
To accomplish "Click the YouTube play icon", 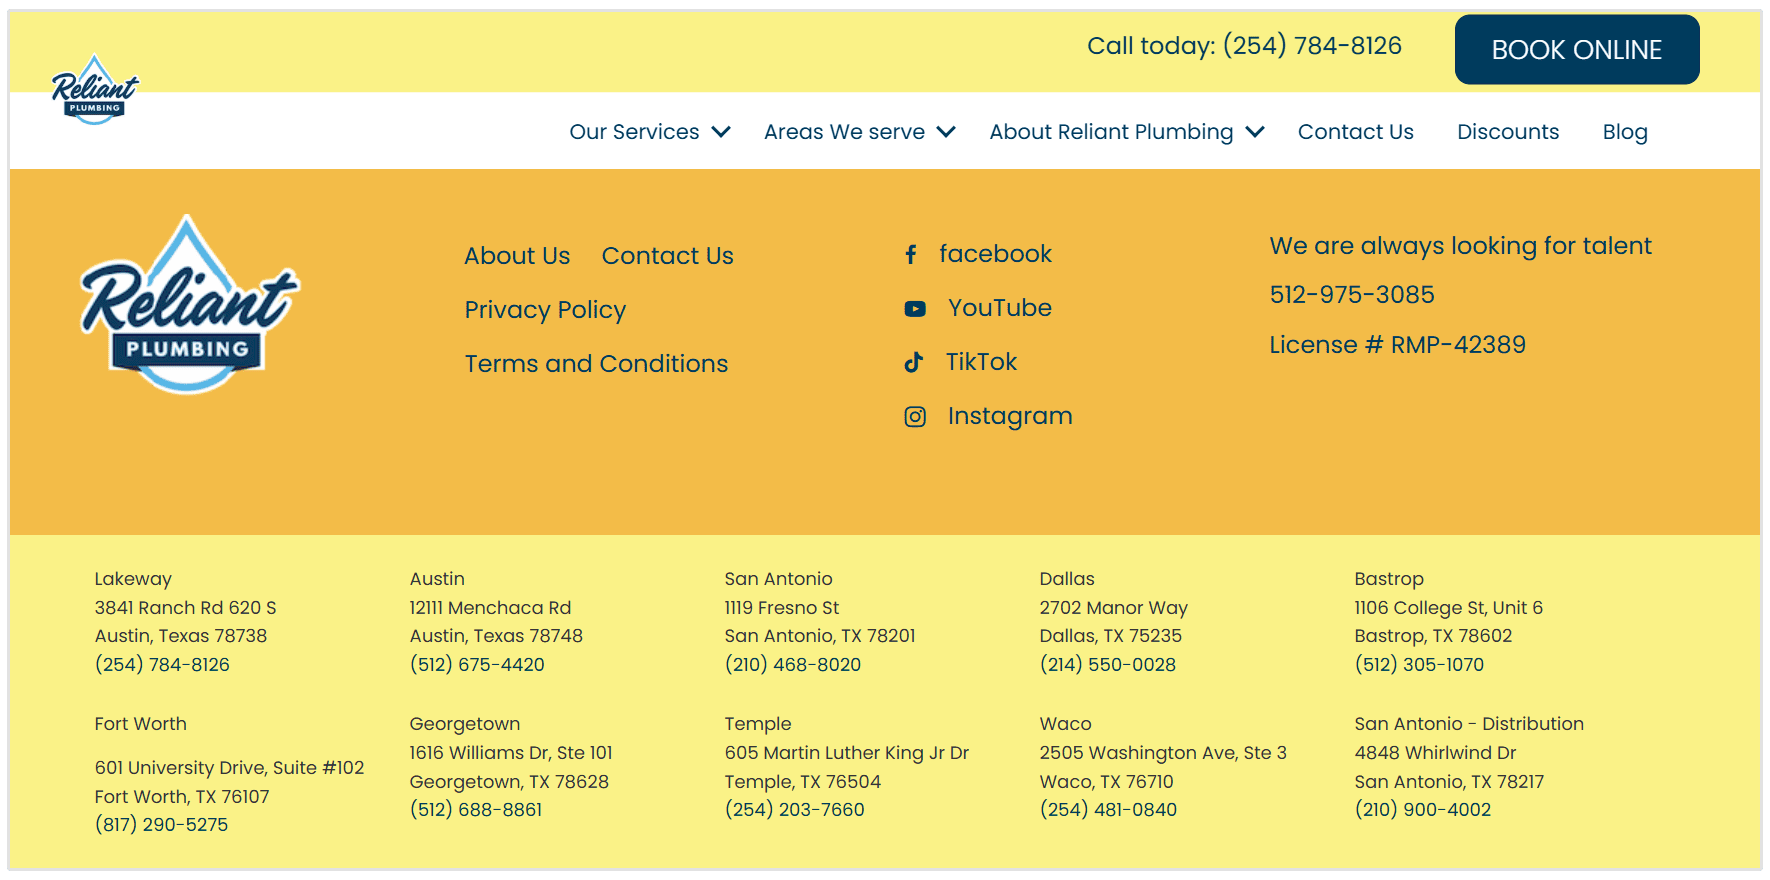I will (914, 309).
